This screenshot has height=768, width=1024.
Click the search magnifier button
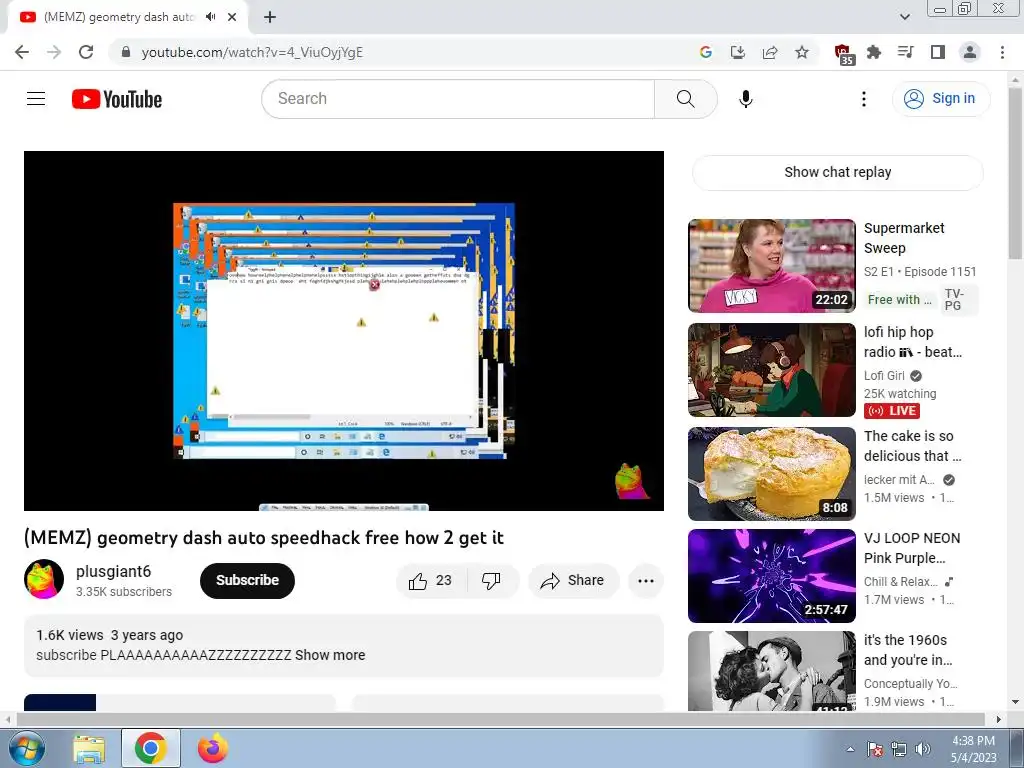tap(686, 99)
